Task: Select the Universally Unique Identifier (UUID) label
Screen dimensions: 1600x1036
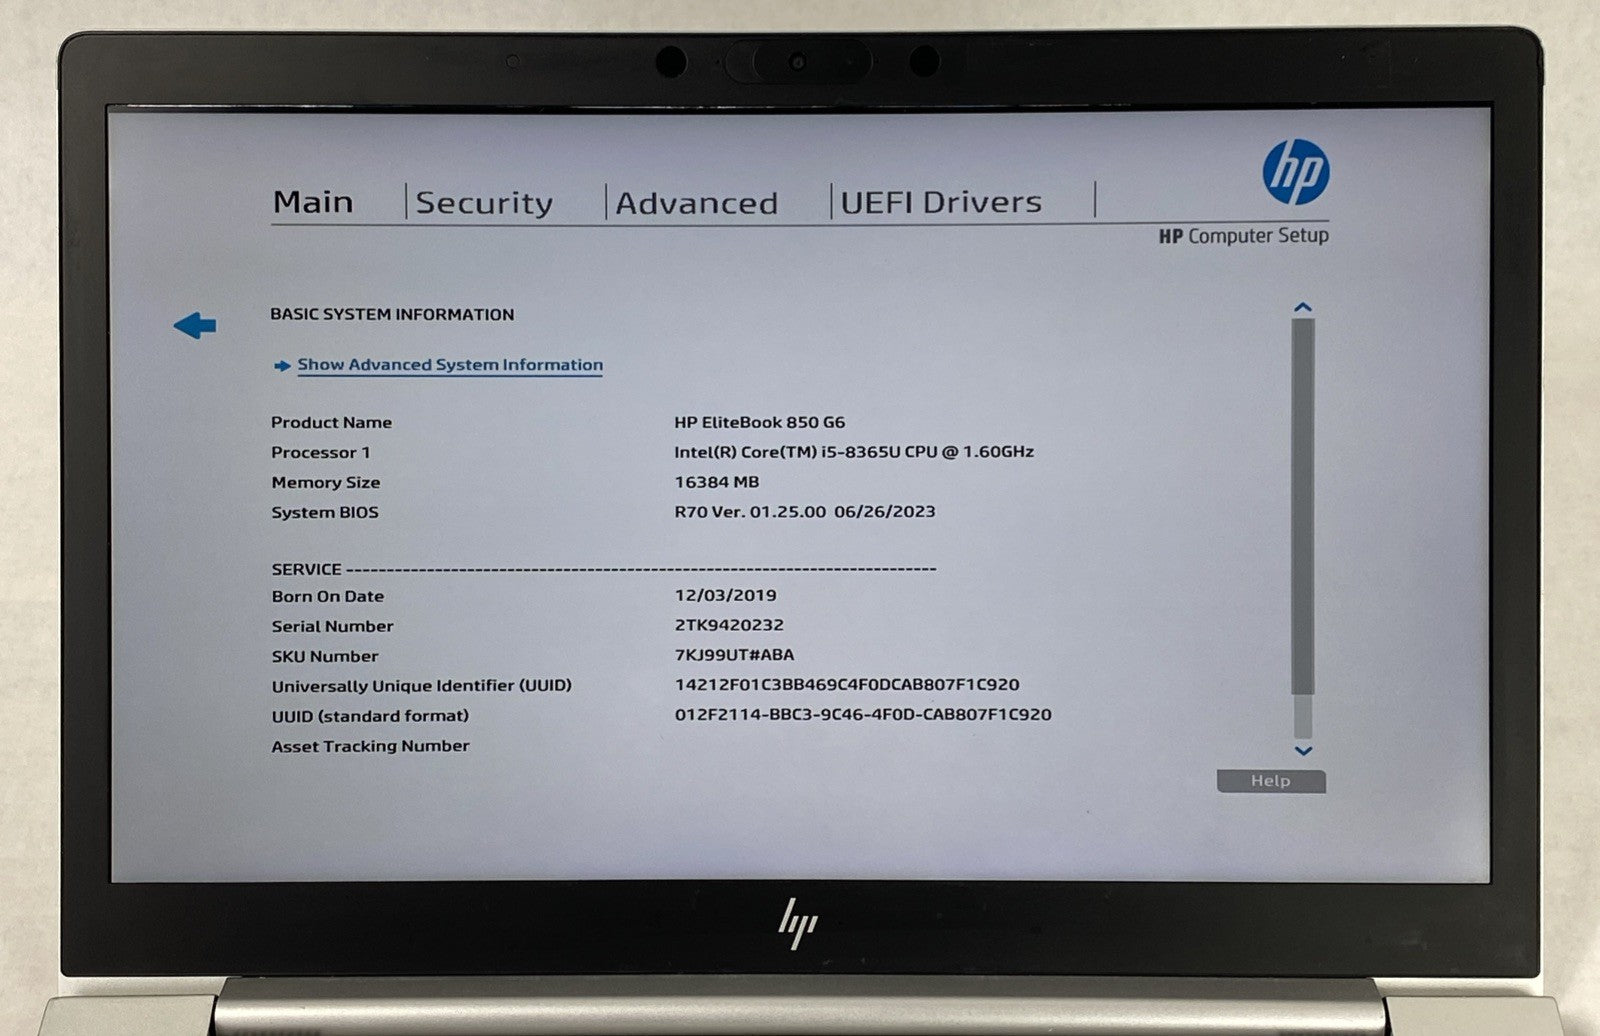Action: 422,686
